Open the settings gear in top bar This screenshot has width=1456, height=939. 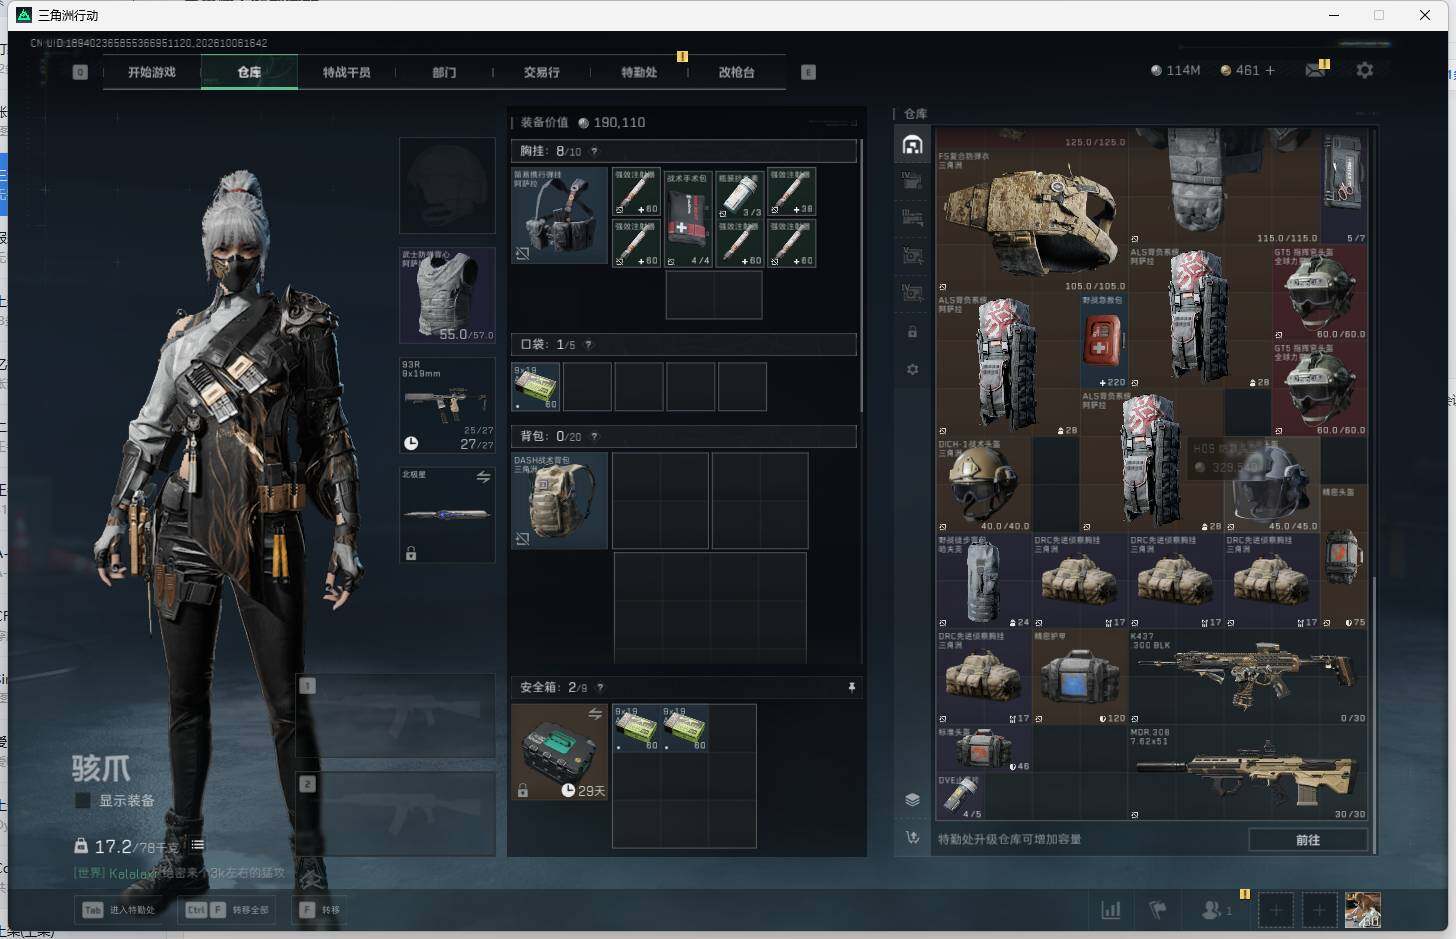pyautogui.click(x=1365, y=70)
